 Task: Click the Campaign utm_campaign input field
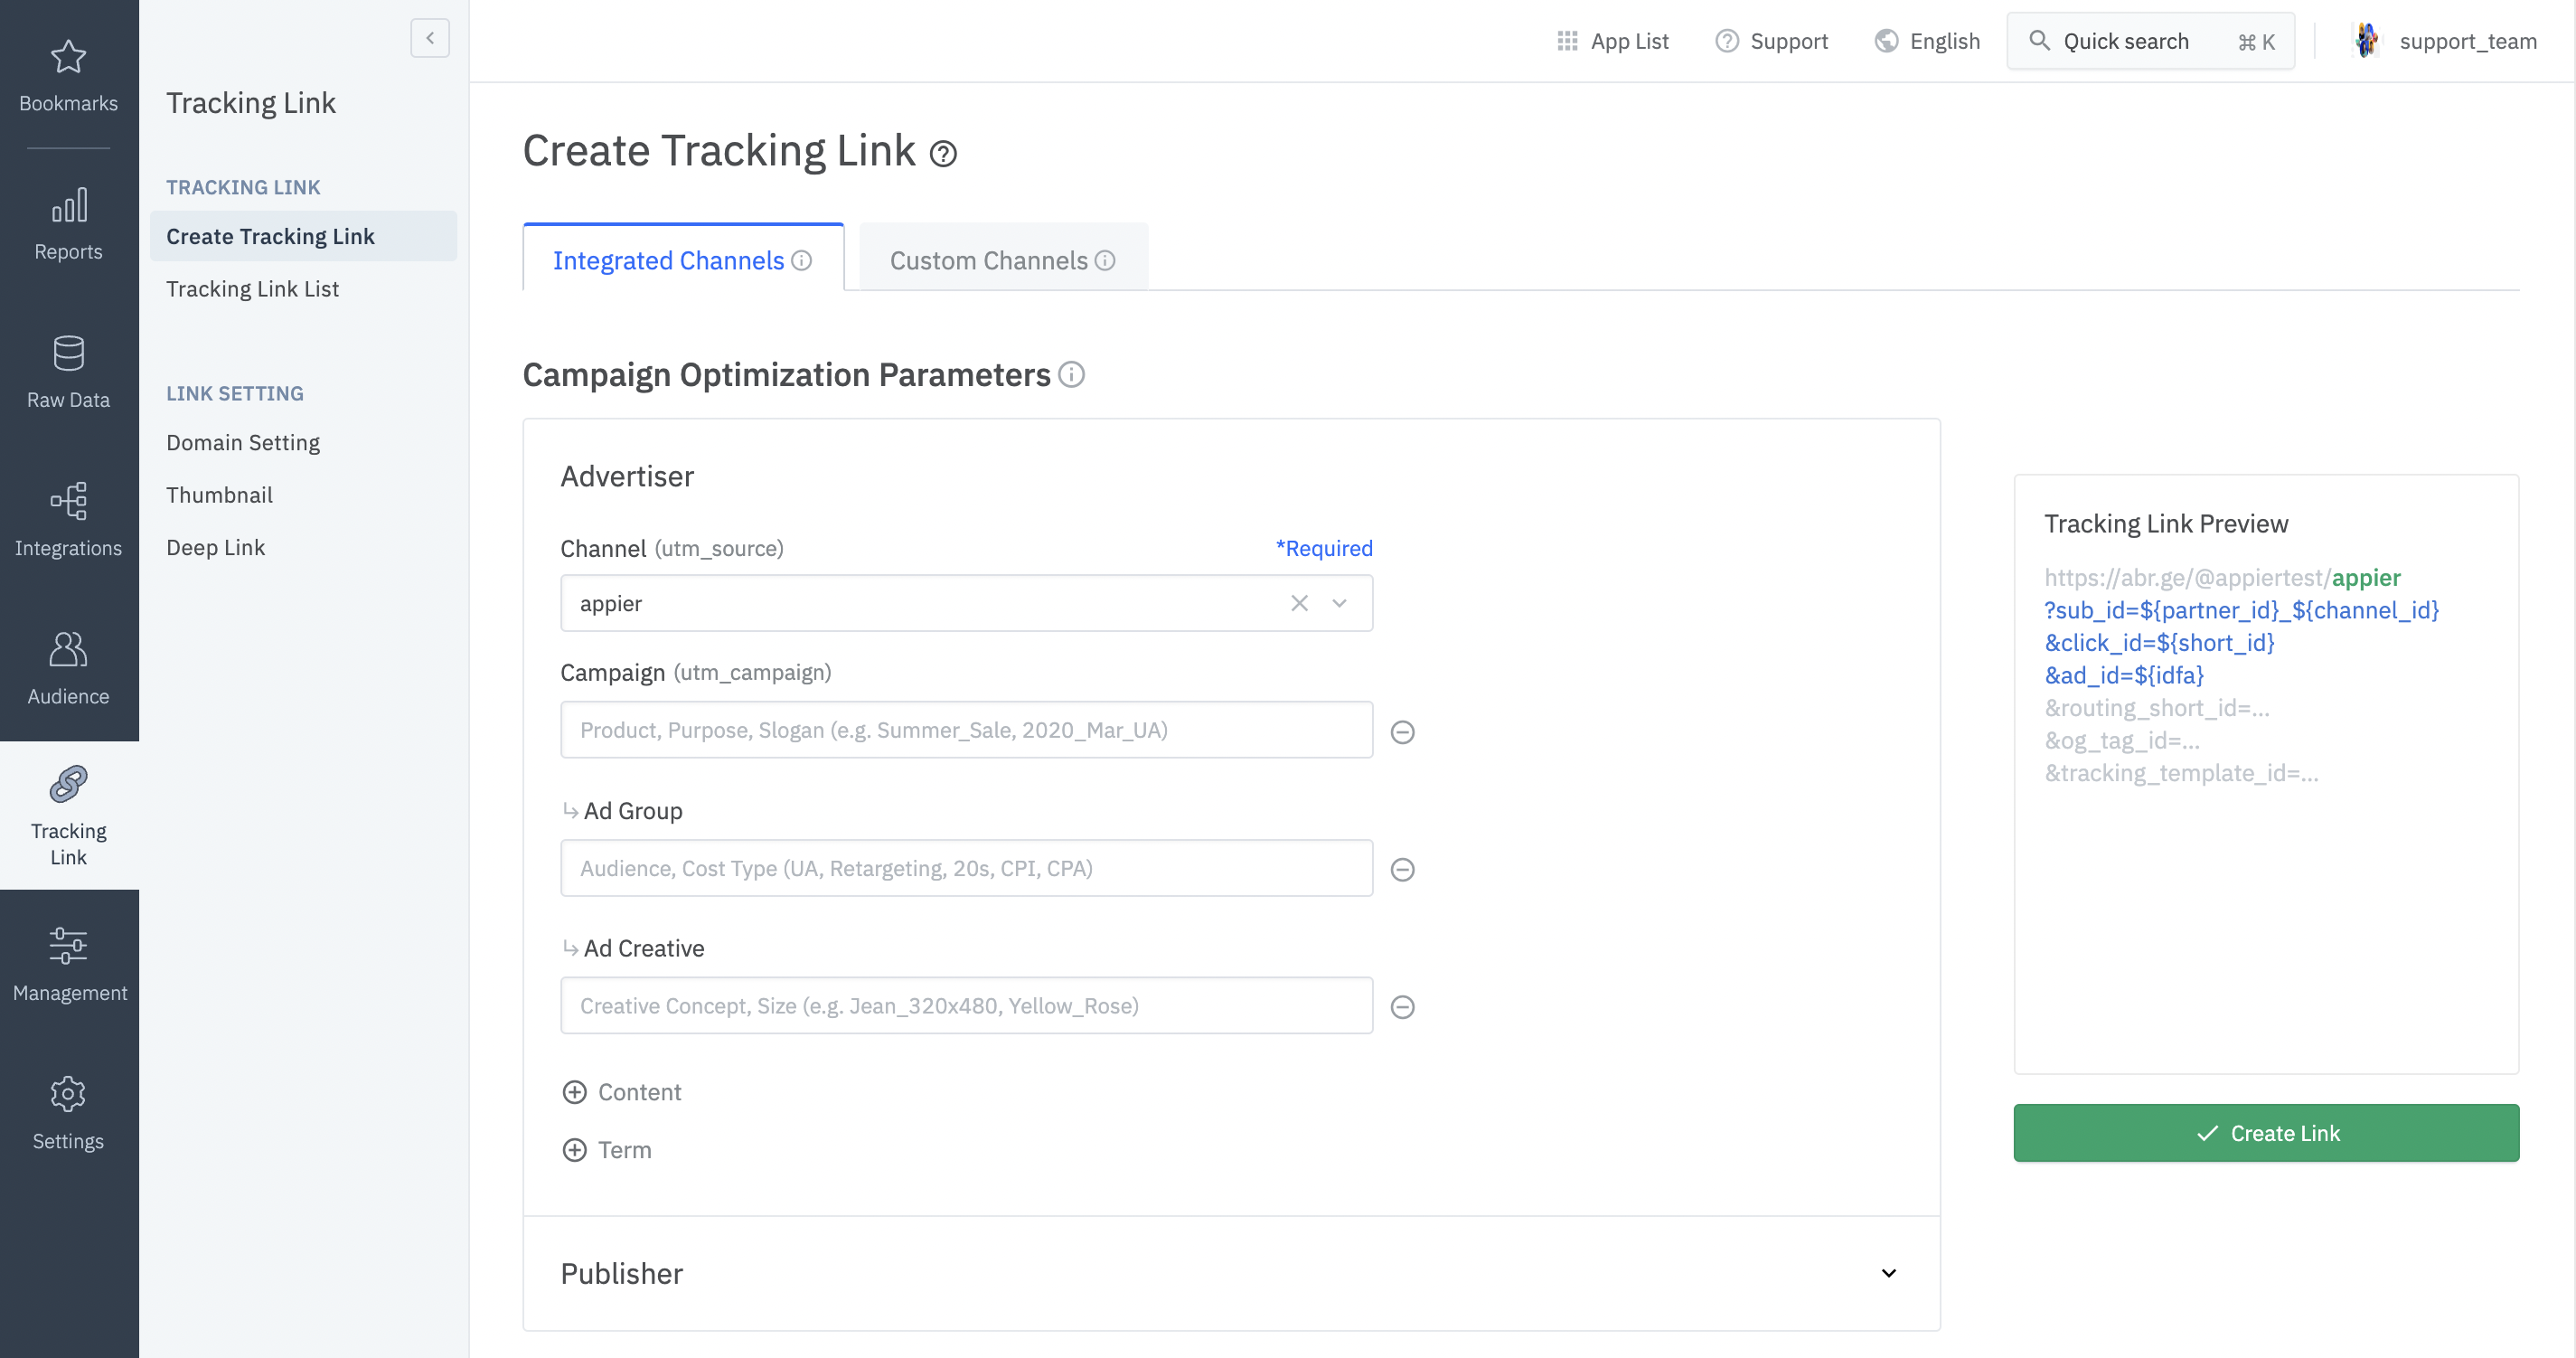click(966, 730)
